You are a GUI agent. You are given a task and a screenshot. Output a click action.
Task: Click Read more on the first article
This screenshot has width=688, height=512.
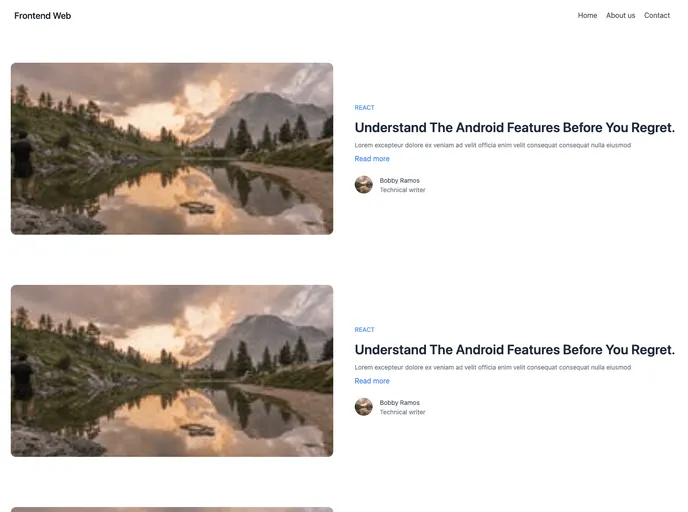372,159
